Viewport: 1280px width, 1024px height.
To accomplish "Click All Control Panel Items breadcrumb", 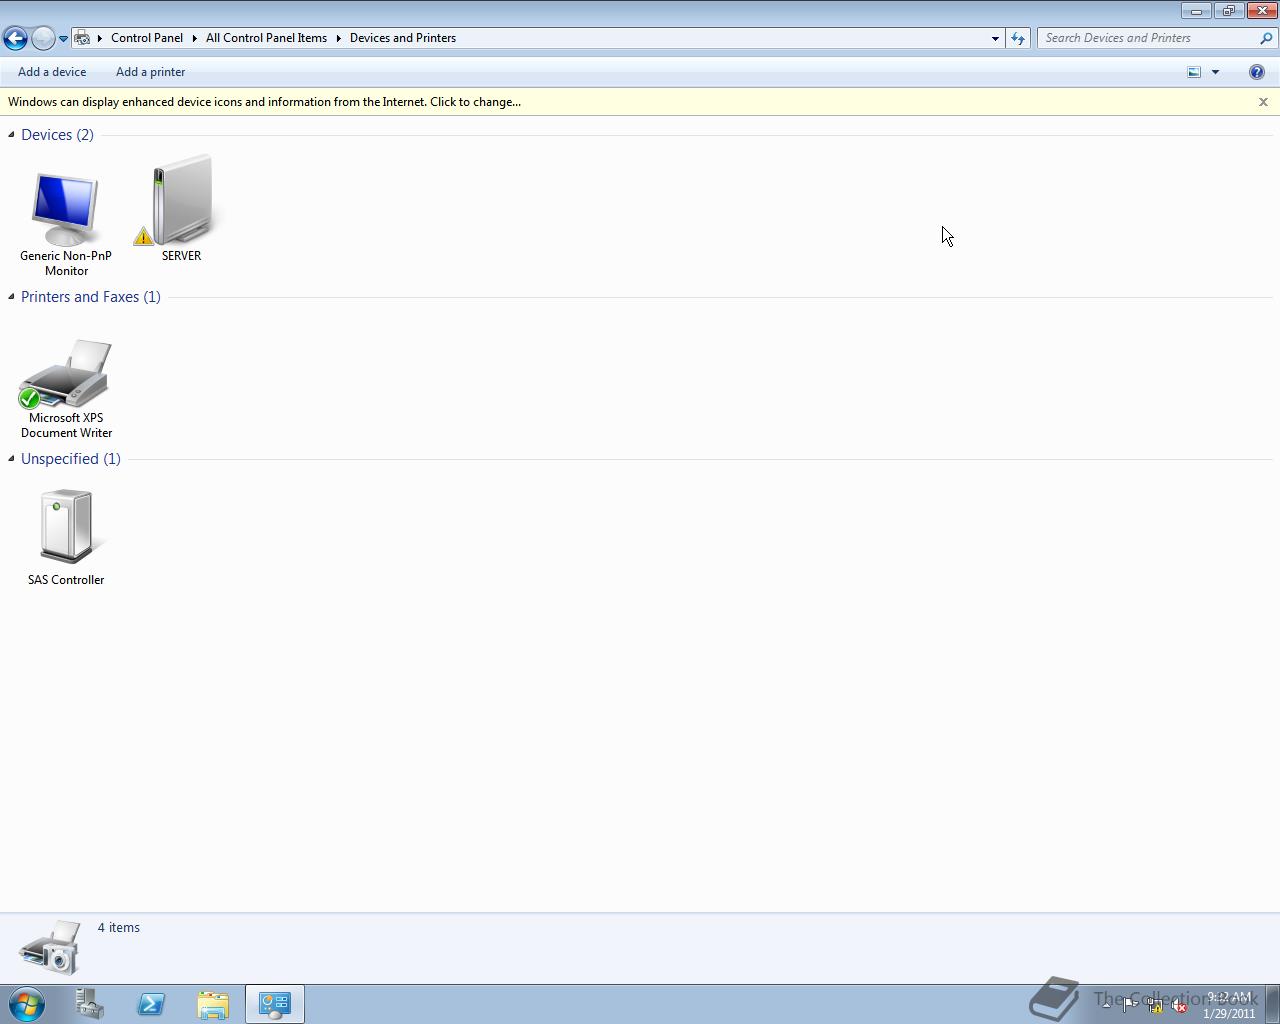I will (266, 38).
